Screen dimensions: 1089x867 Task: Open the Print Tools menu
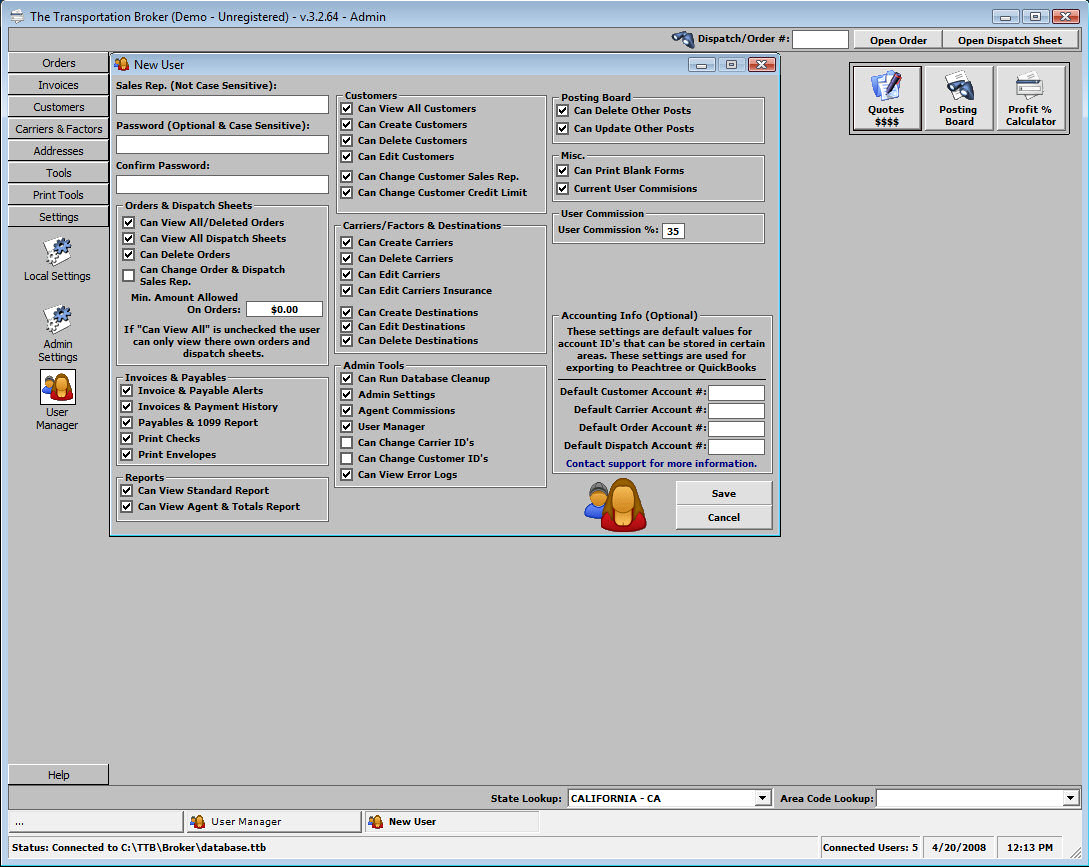pos(58,195)
